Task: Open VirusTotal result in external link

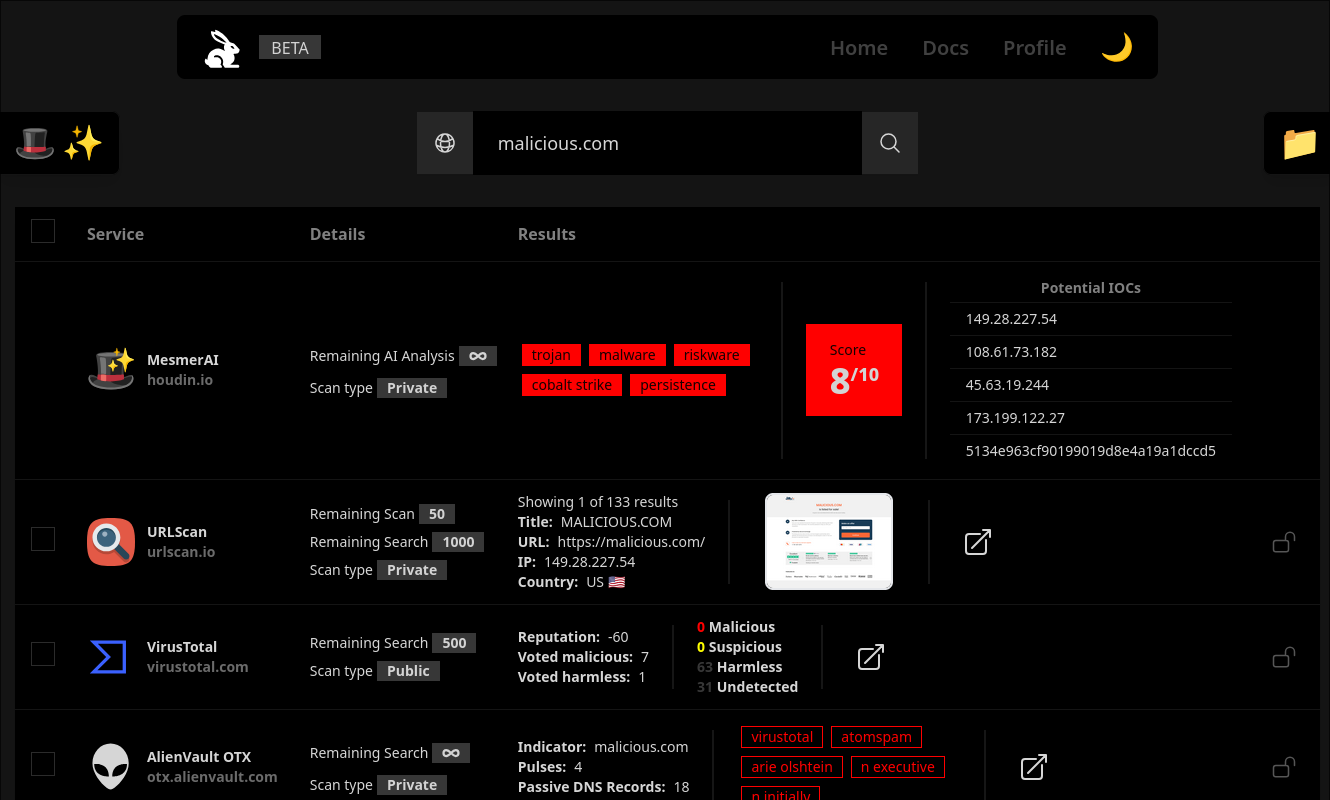Action: pos(871,657)
